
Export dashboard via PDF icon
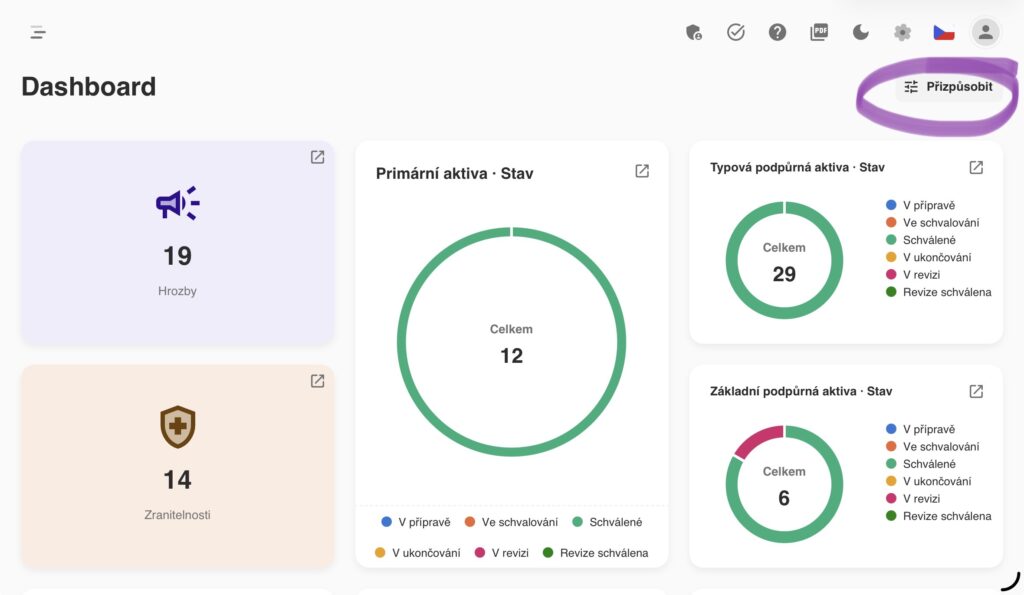point(819,32)
